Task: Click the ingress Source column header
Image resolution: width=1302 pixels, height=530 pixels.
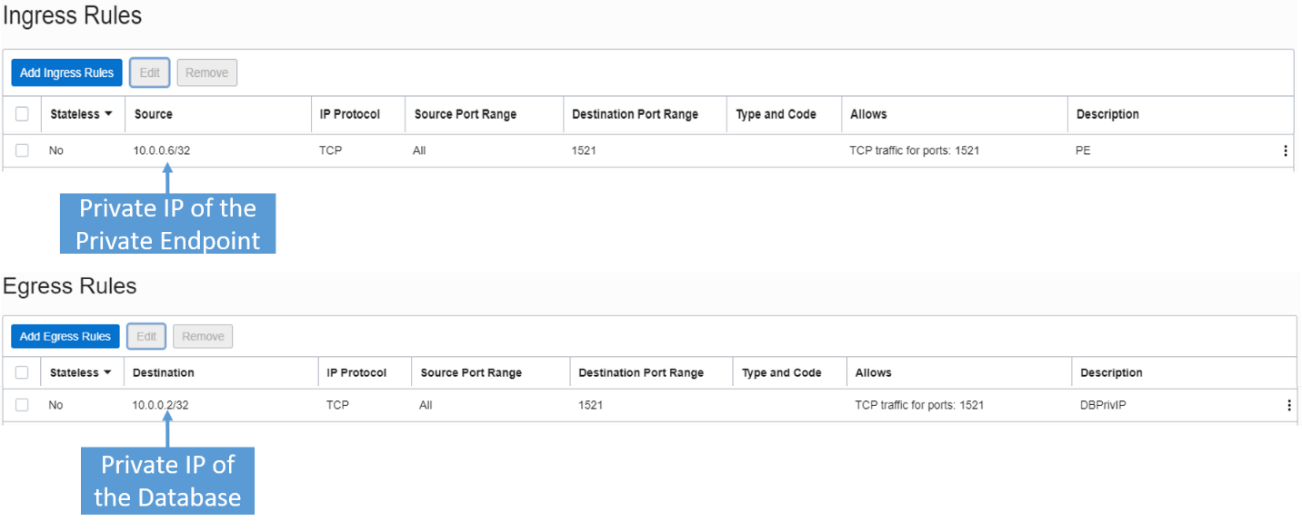Action: (153, 114)
